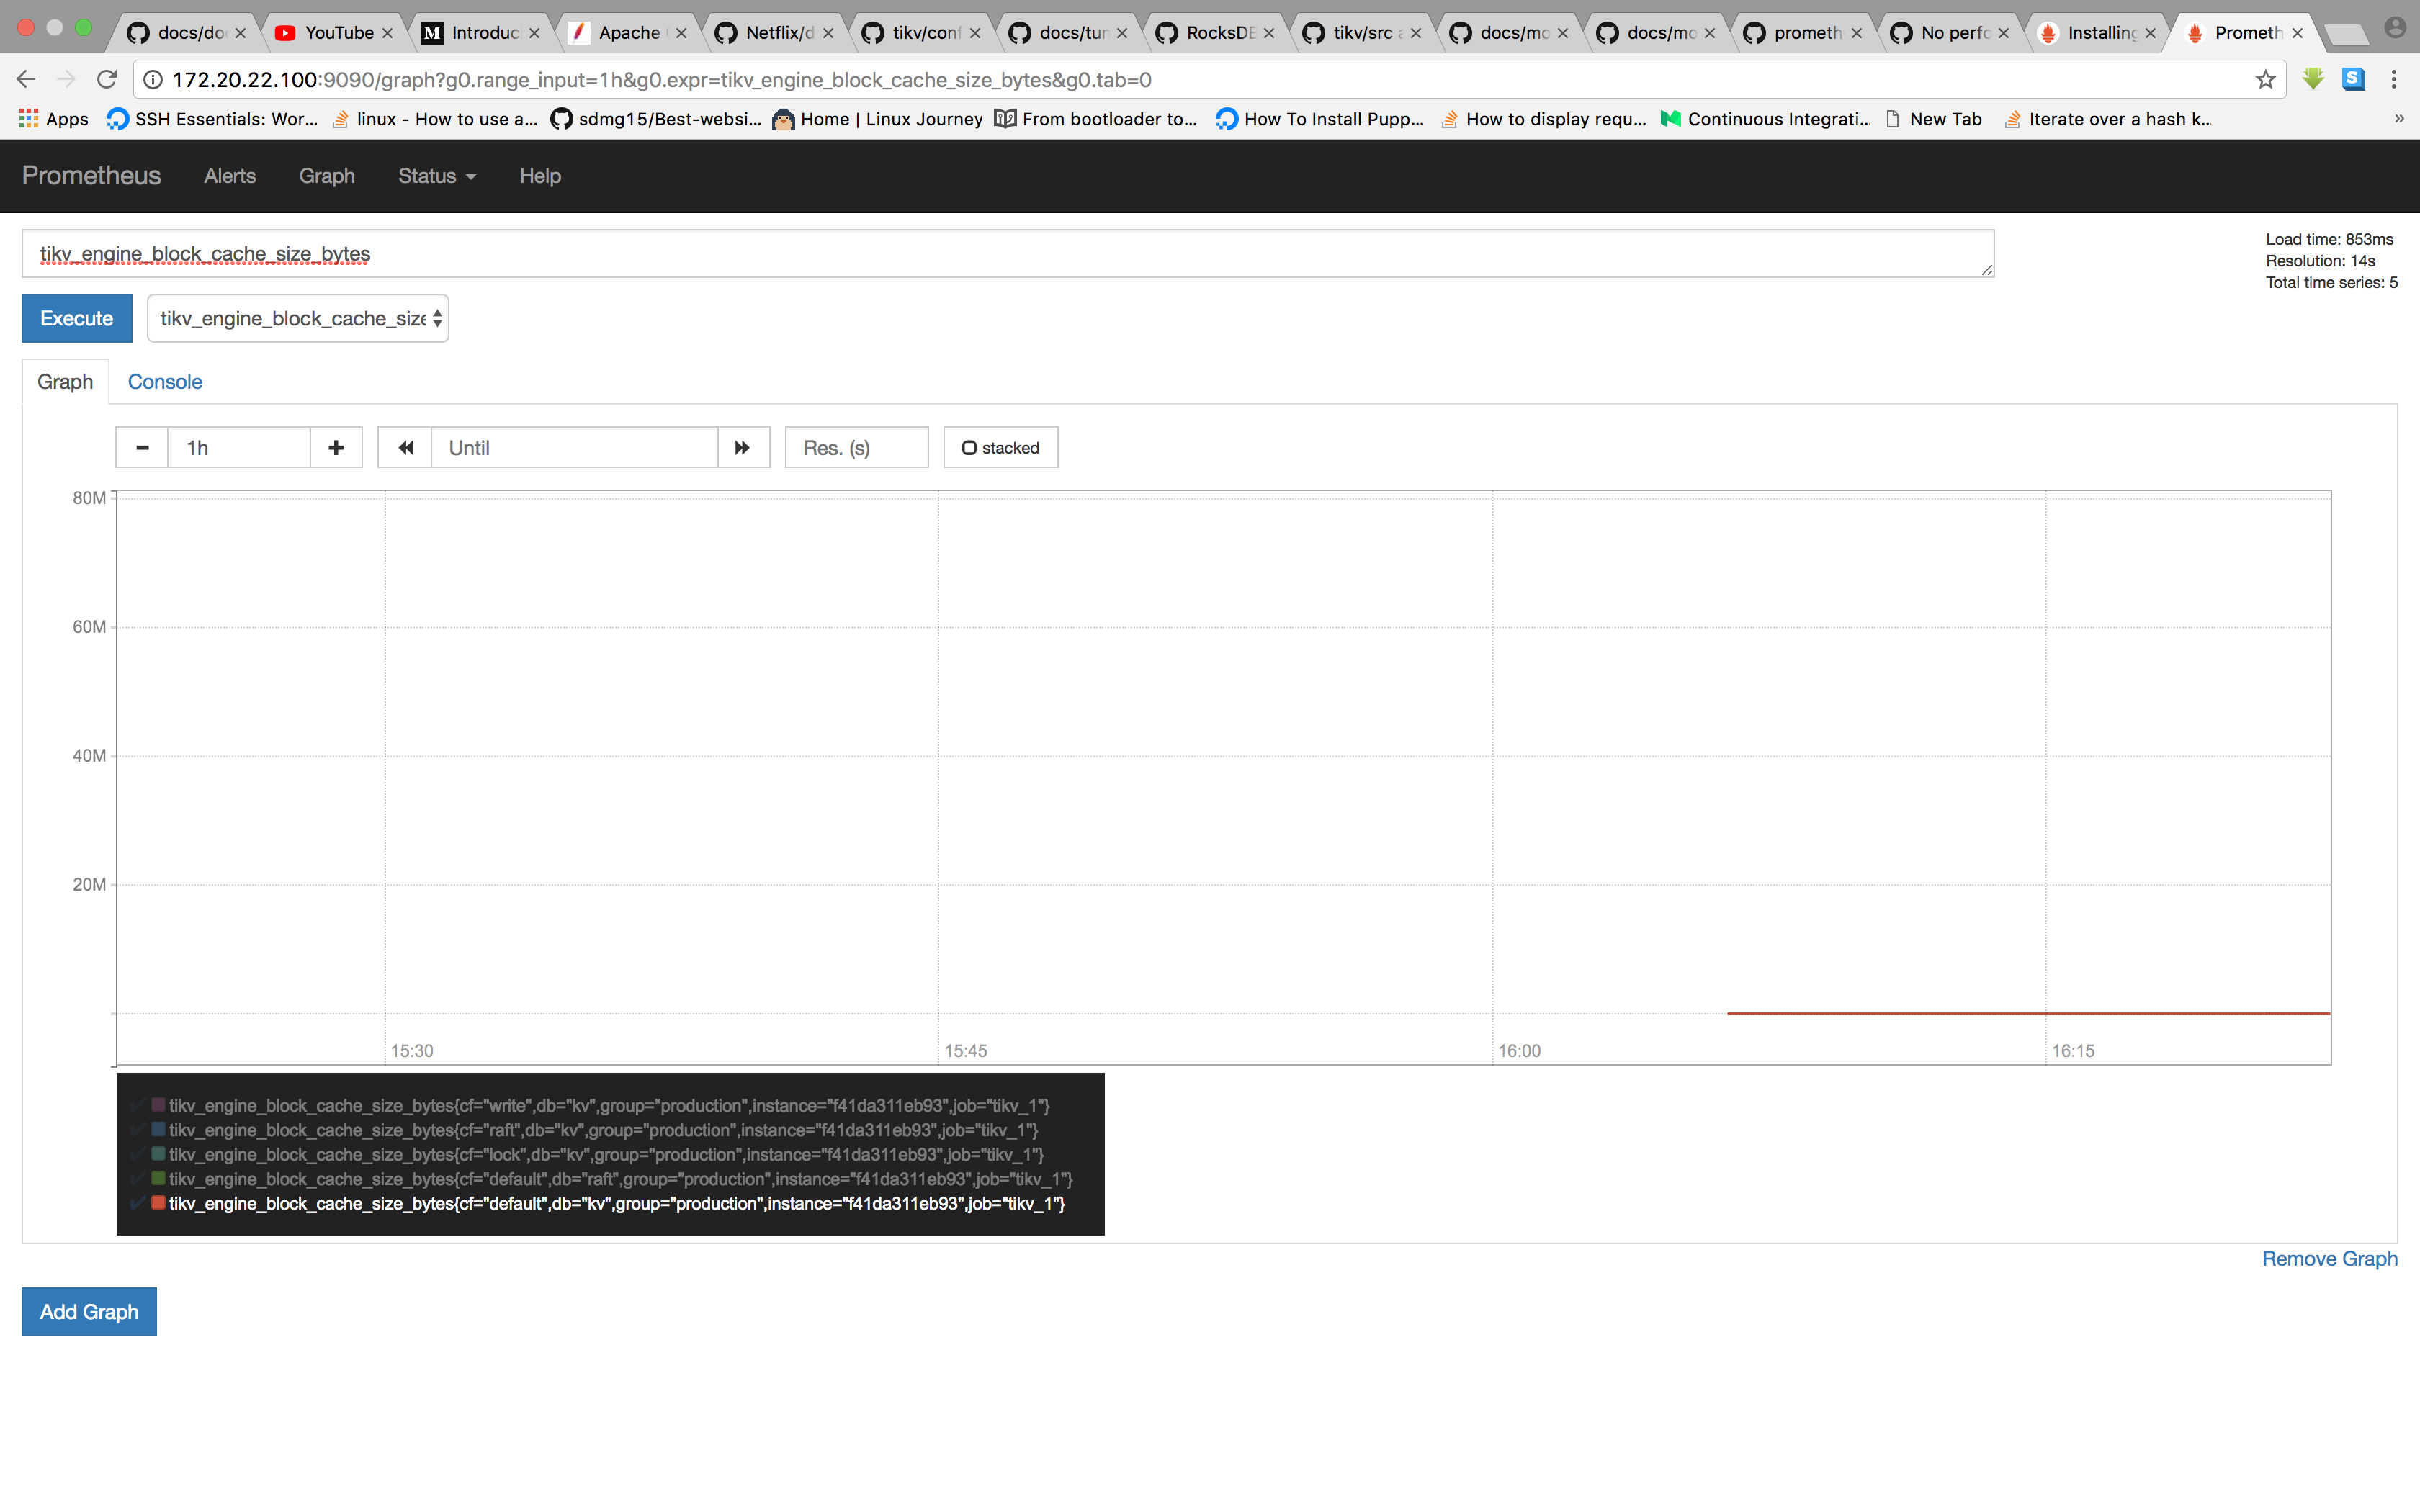Click the Remove Graph link

pos(2330,1258)
